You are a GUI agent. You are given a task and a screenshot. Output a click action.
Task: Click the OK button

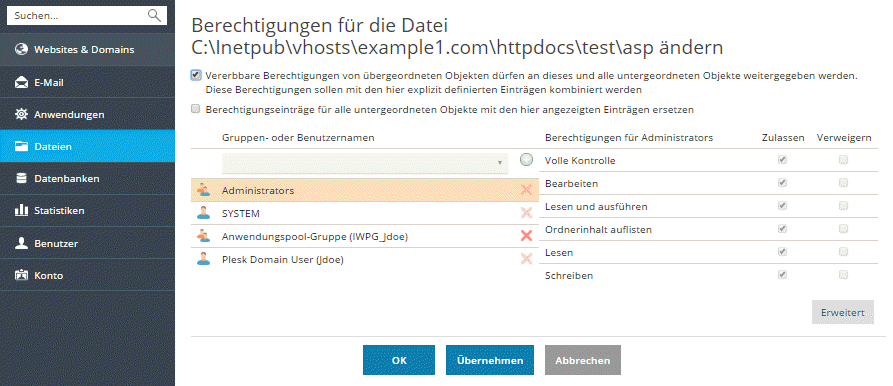pos(399,360)
